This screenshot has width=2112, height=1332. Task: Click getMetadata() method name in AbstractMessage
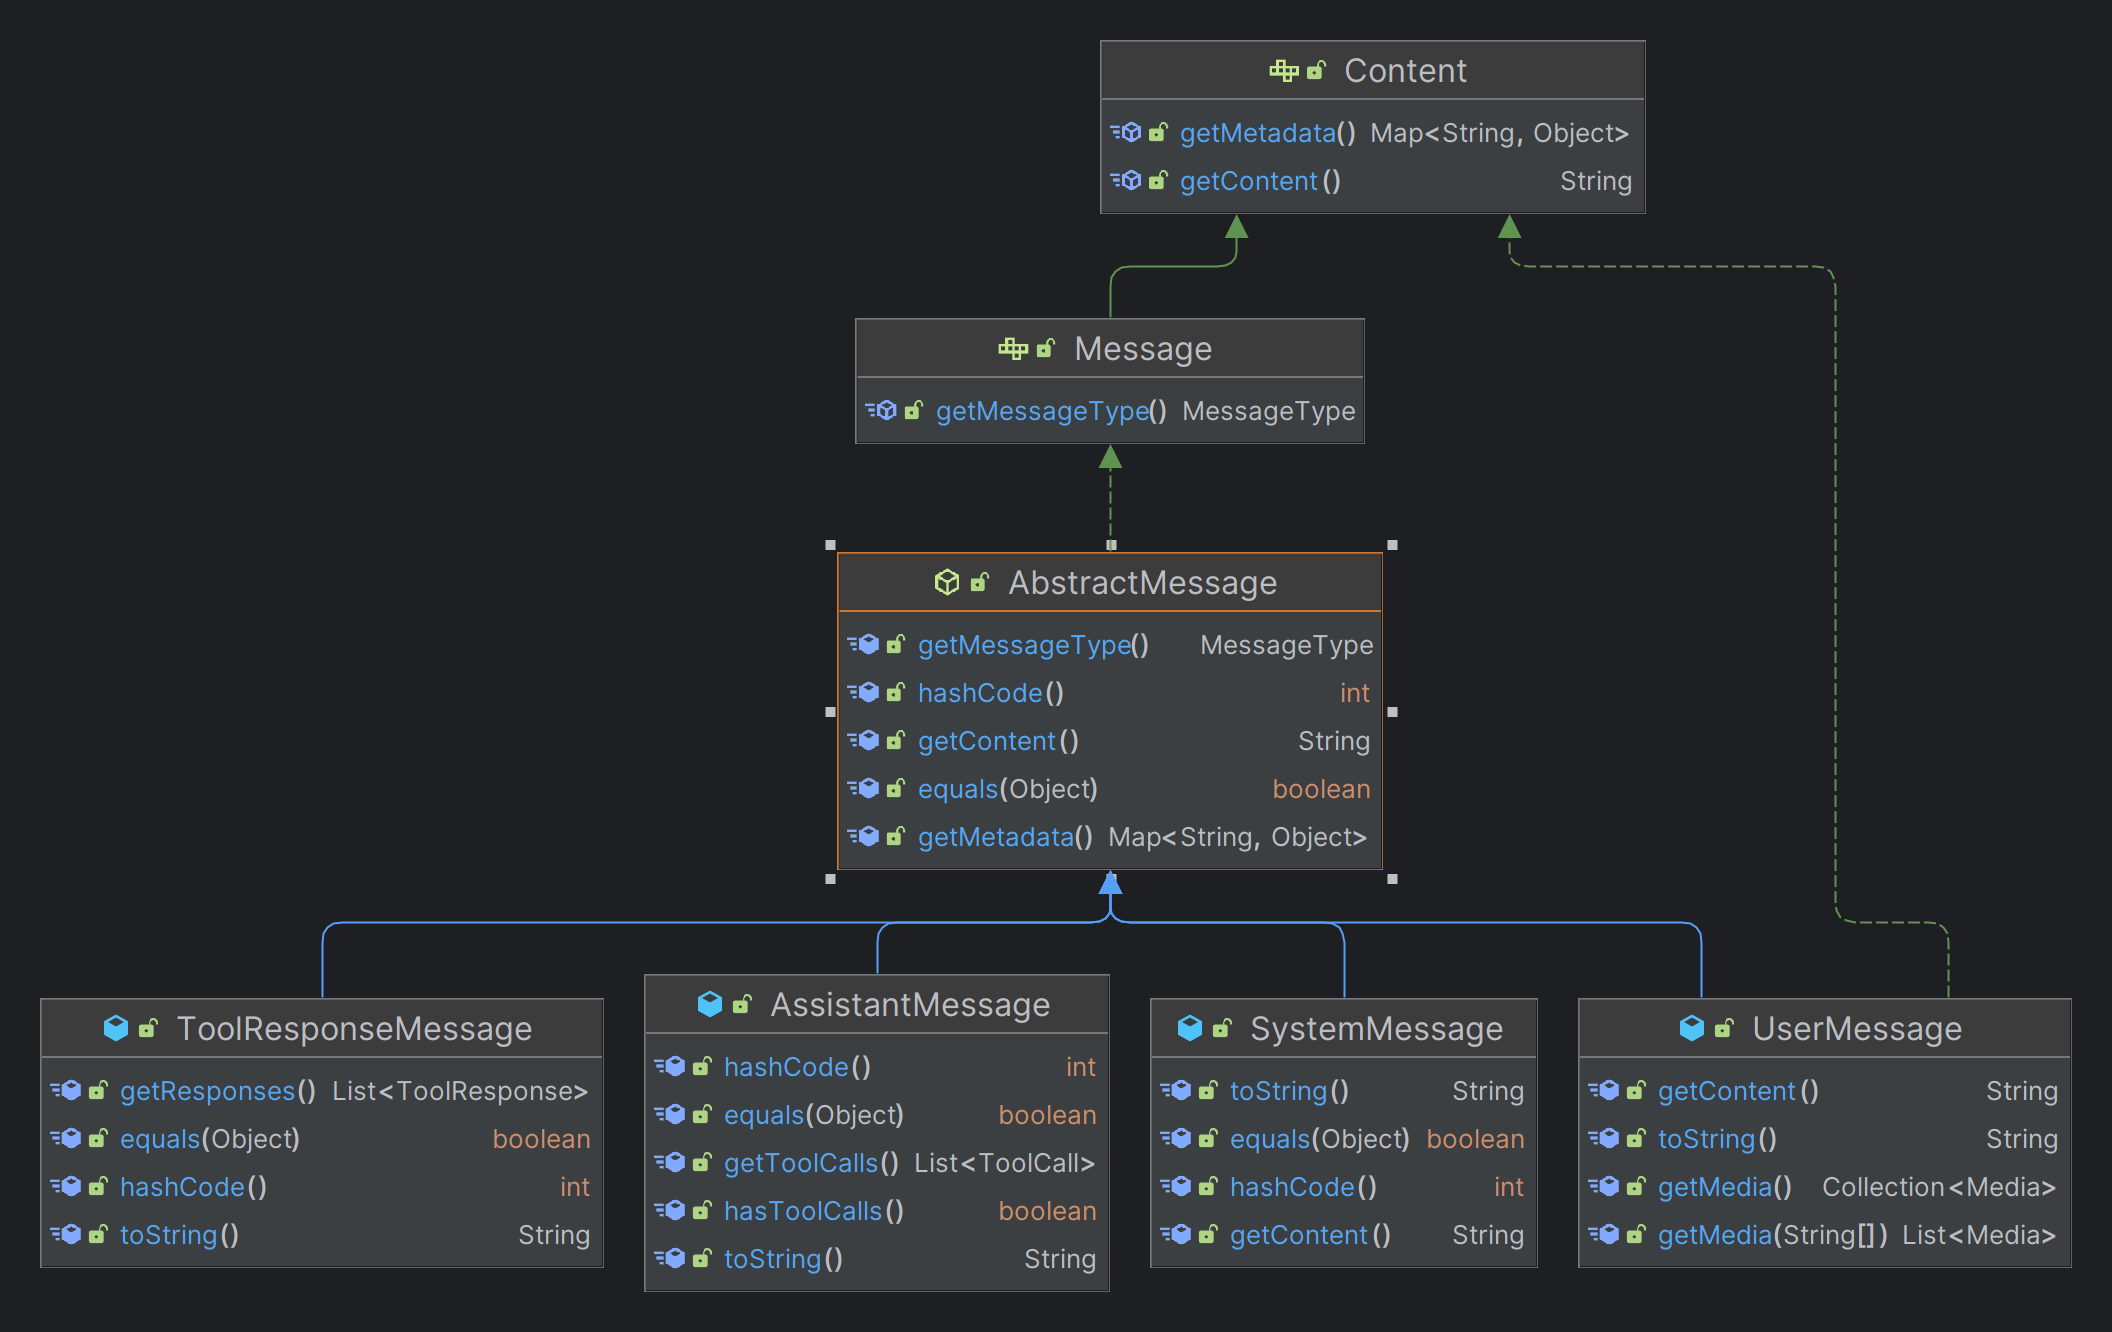[1006, 837]
